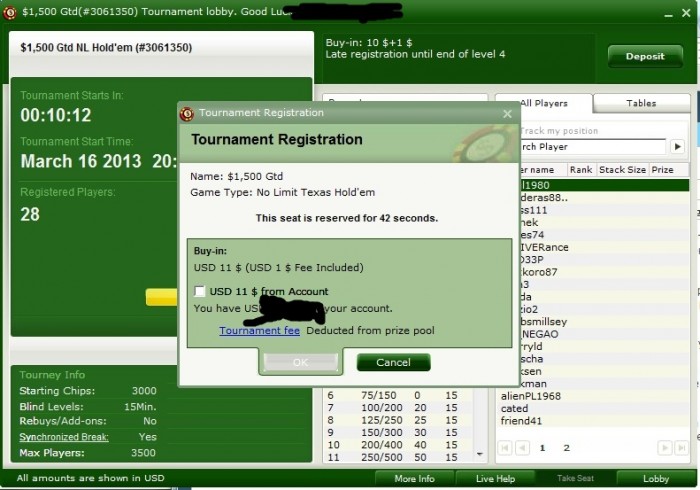Select blind level 10 row 200/400
The height and width of the screenshot is (490, 700).
(399, 445)
